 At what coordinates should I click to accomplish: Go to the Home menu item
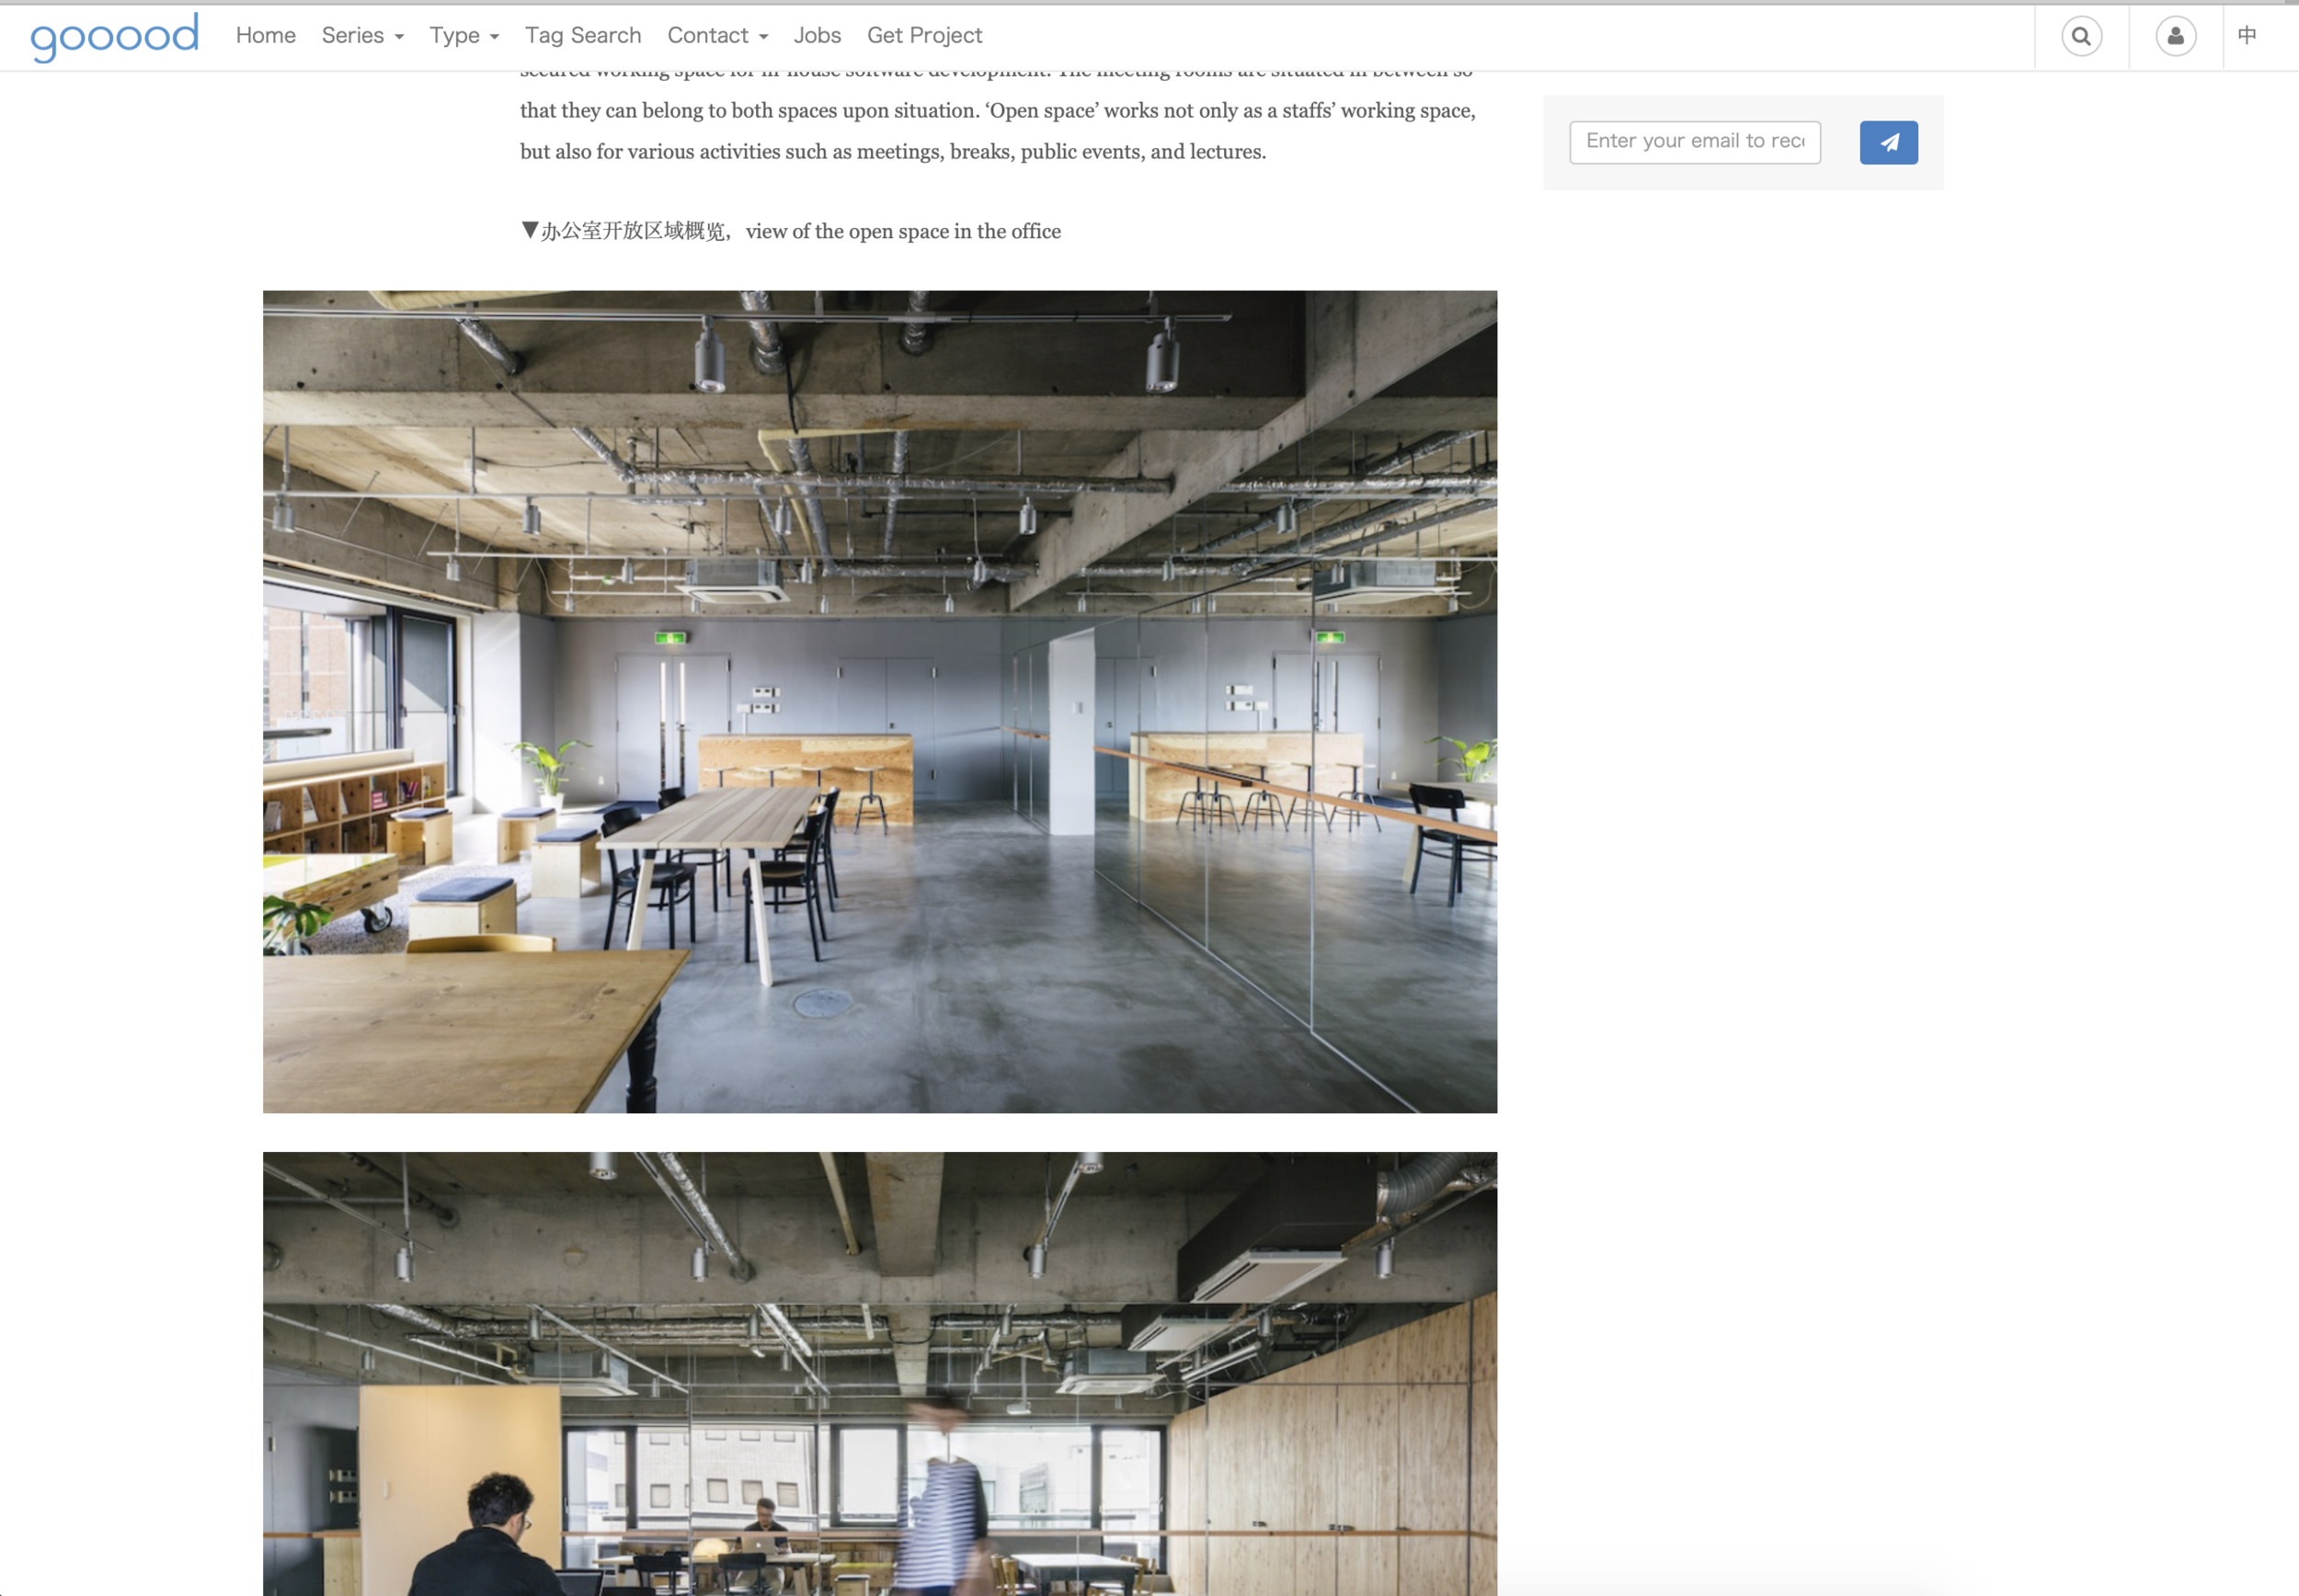click(265, 36)
